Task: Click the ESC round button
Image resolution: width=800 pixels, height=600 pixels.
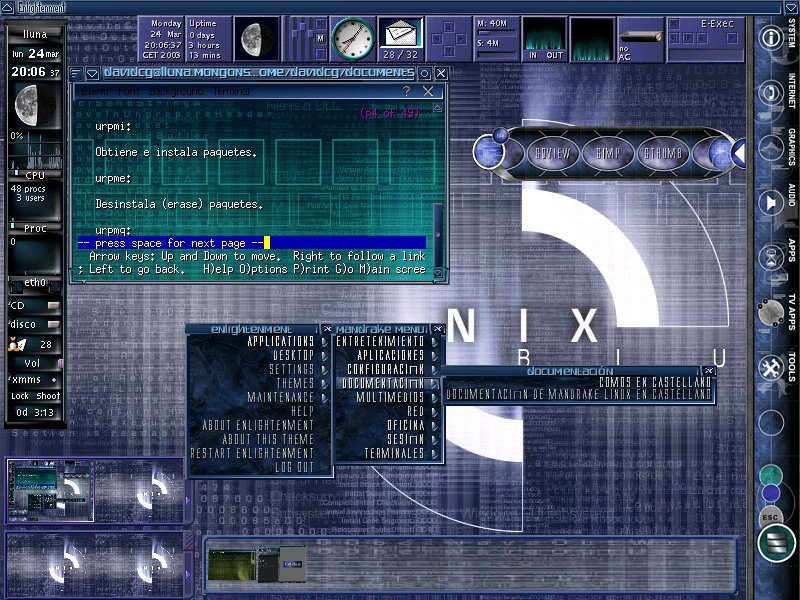Action: [x=770, y=517]
